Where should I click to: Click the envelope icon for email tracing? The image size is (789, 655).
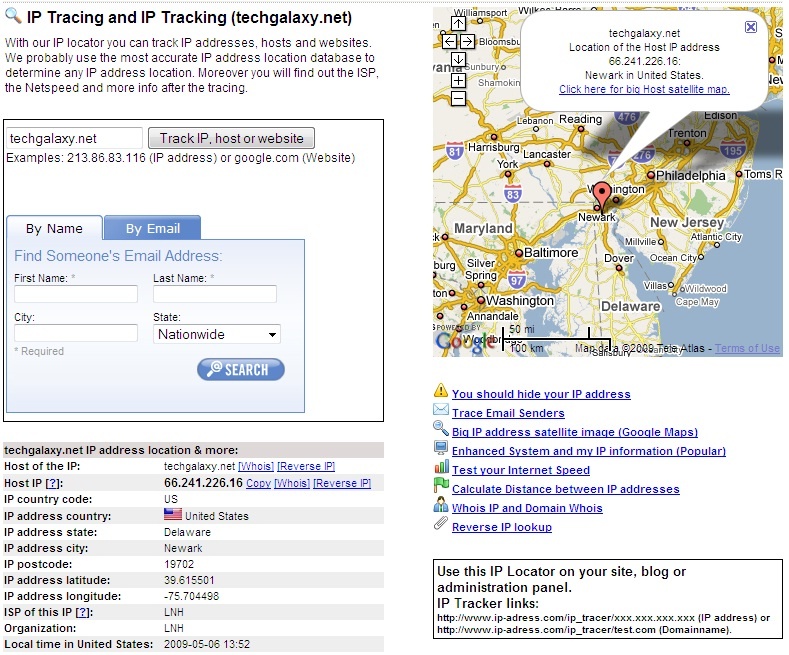pos(441,410)
